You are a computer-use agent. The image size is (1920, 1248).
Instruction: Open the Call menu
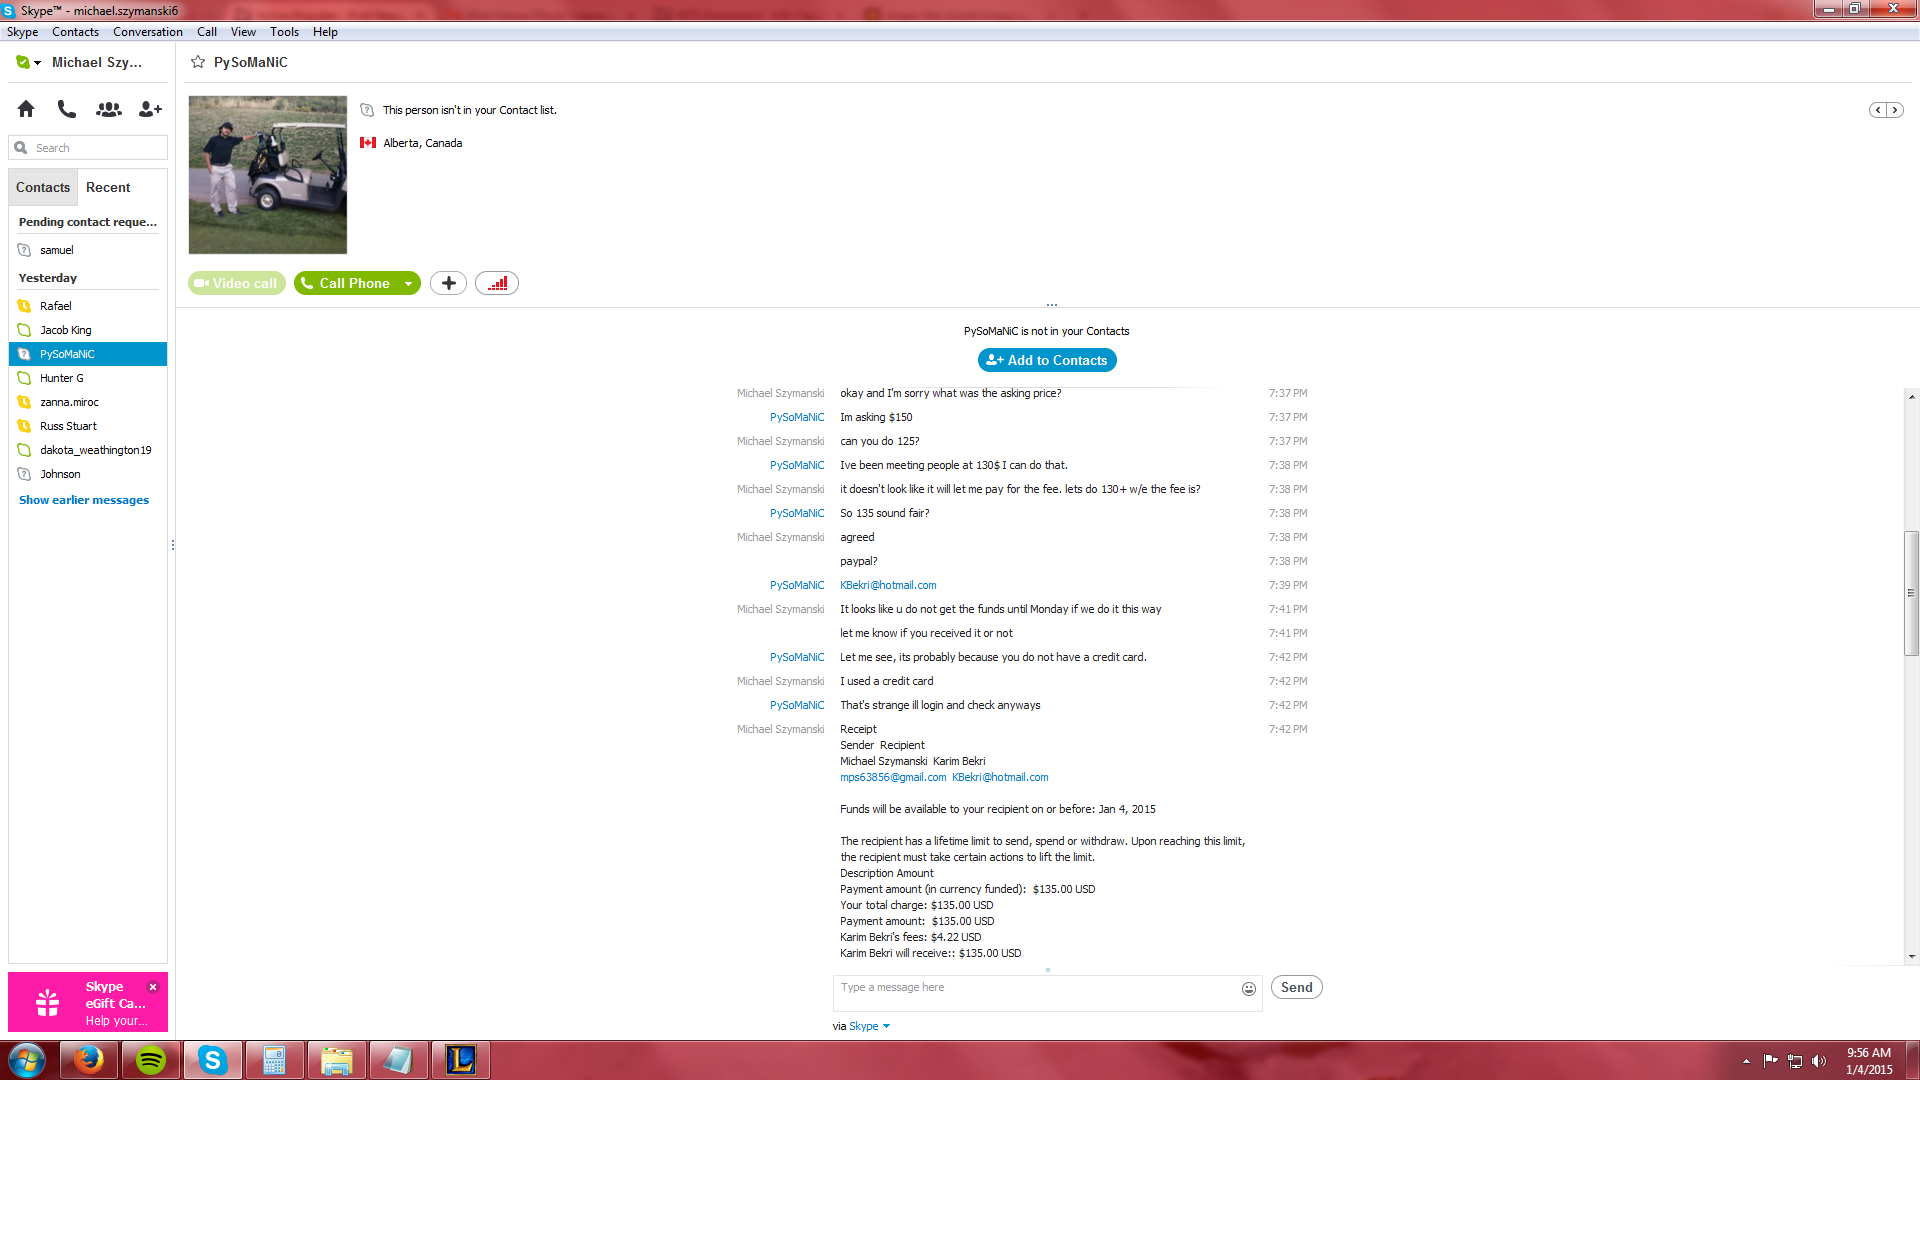coord(207,32)
